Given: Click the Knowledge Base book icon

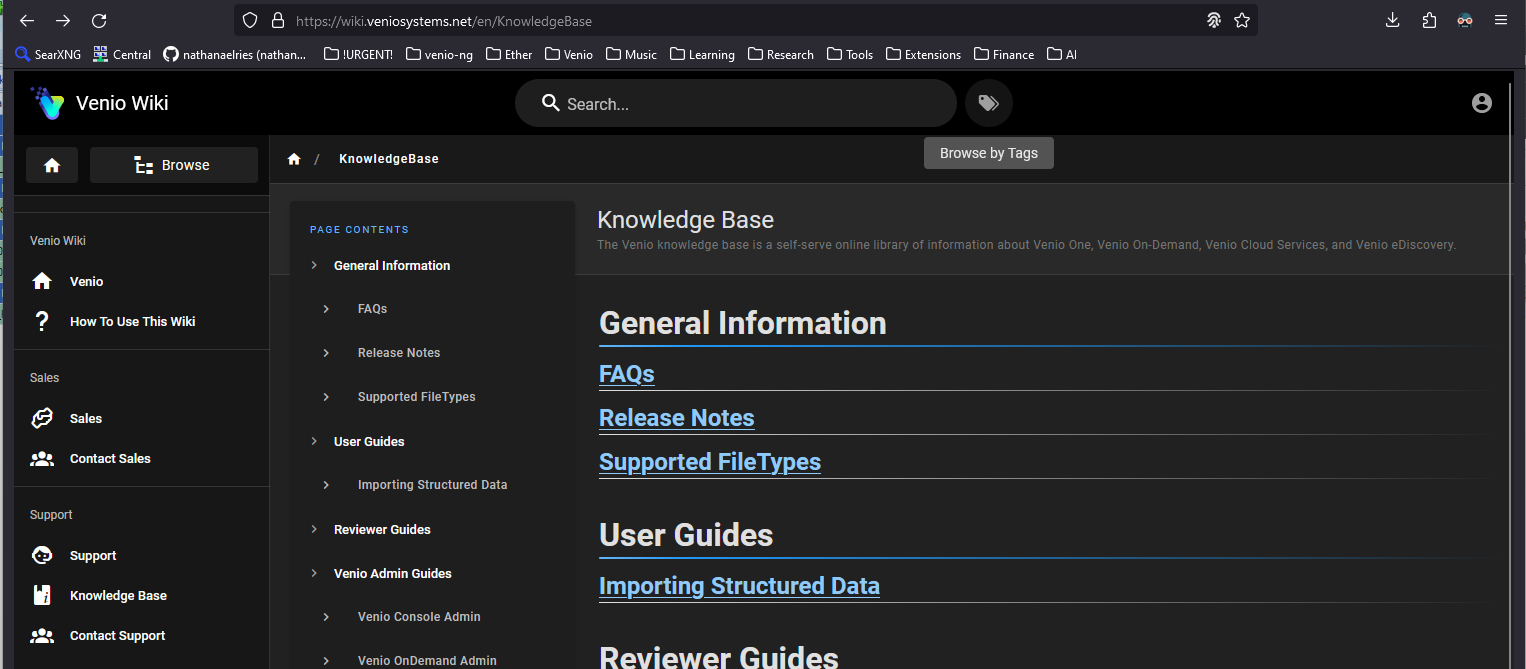Looking at the screenshot, I should pyautogui.click(x=42, y=596).
